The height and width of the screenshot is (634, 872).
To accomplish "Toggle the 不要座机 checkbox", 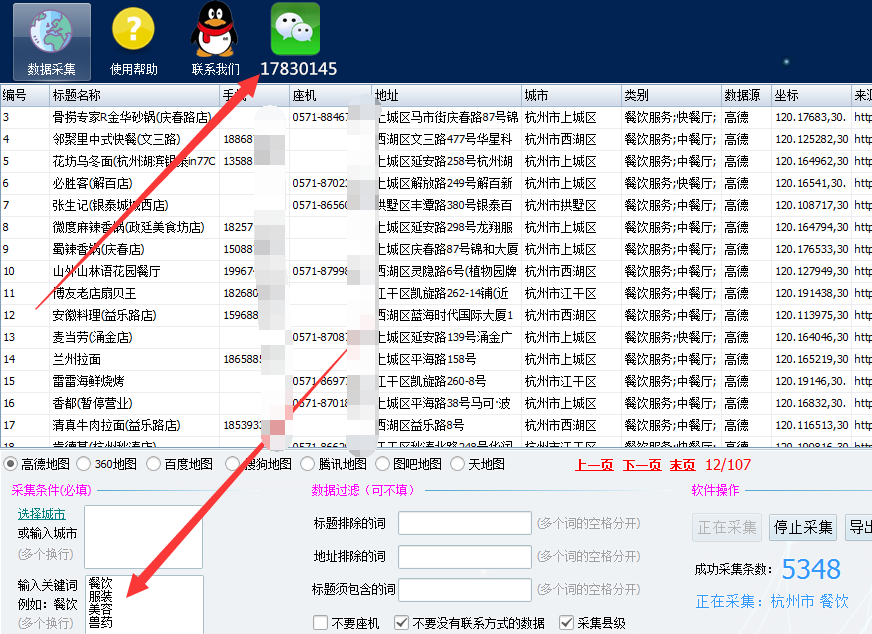I will 320,623.
